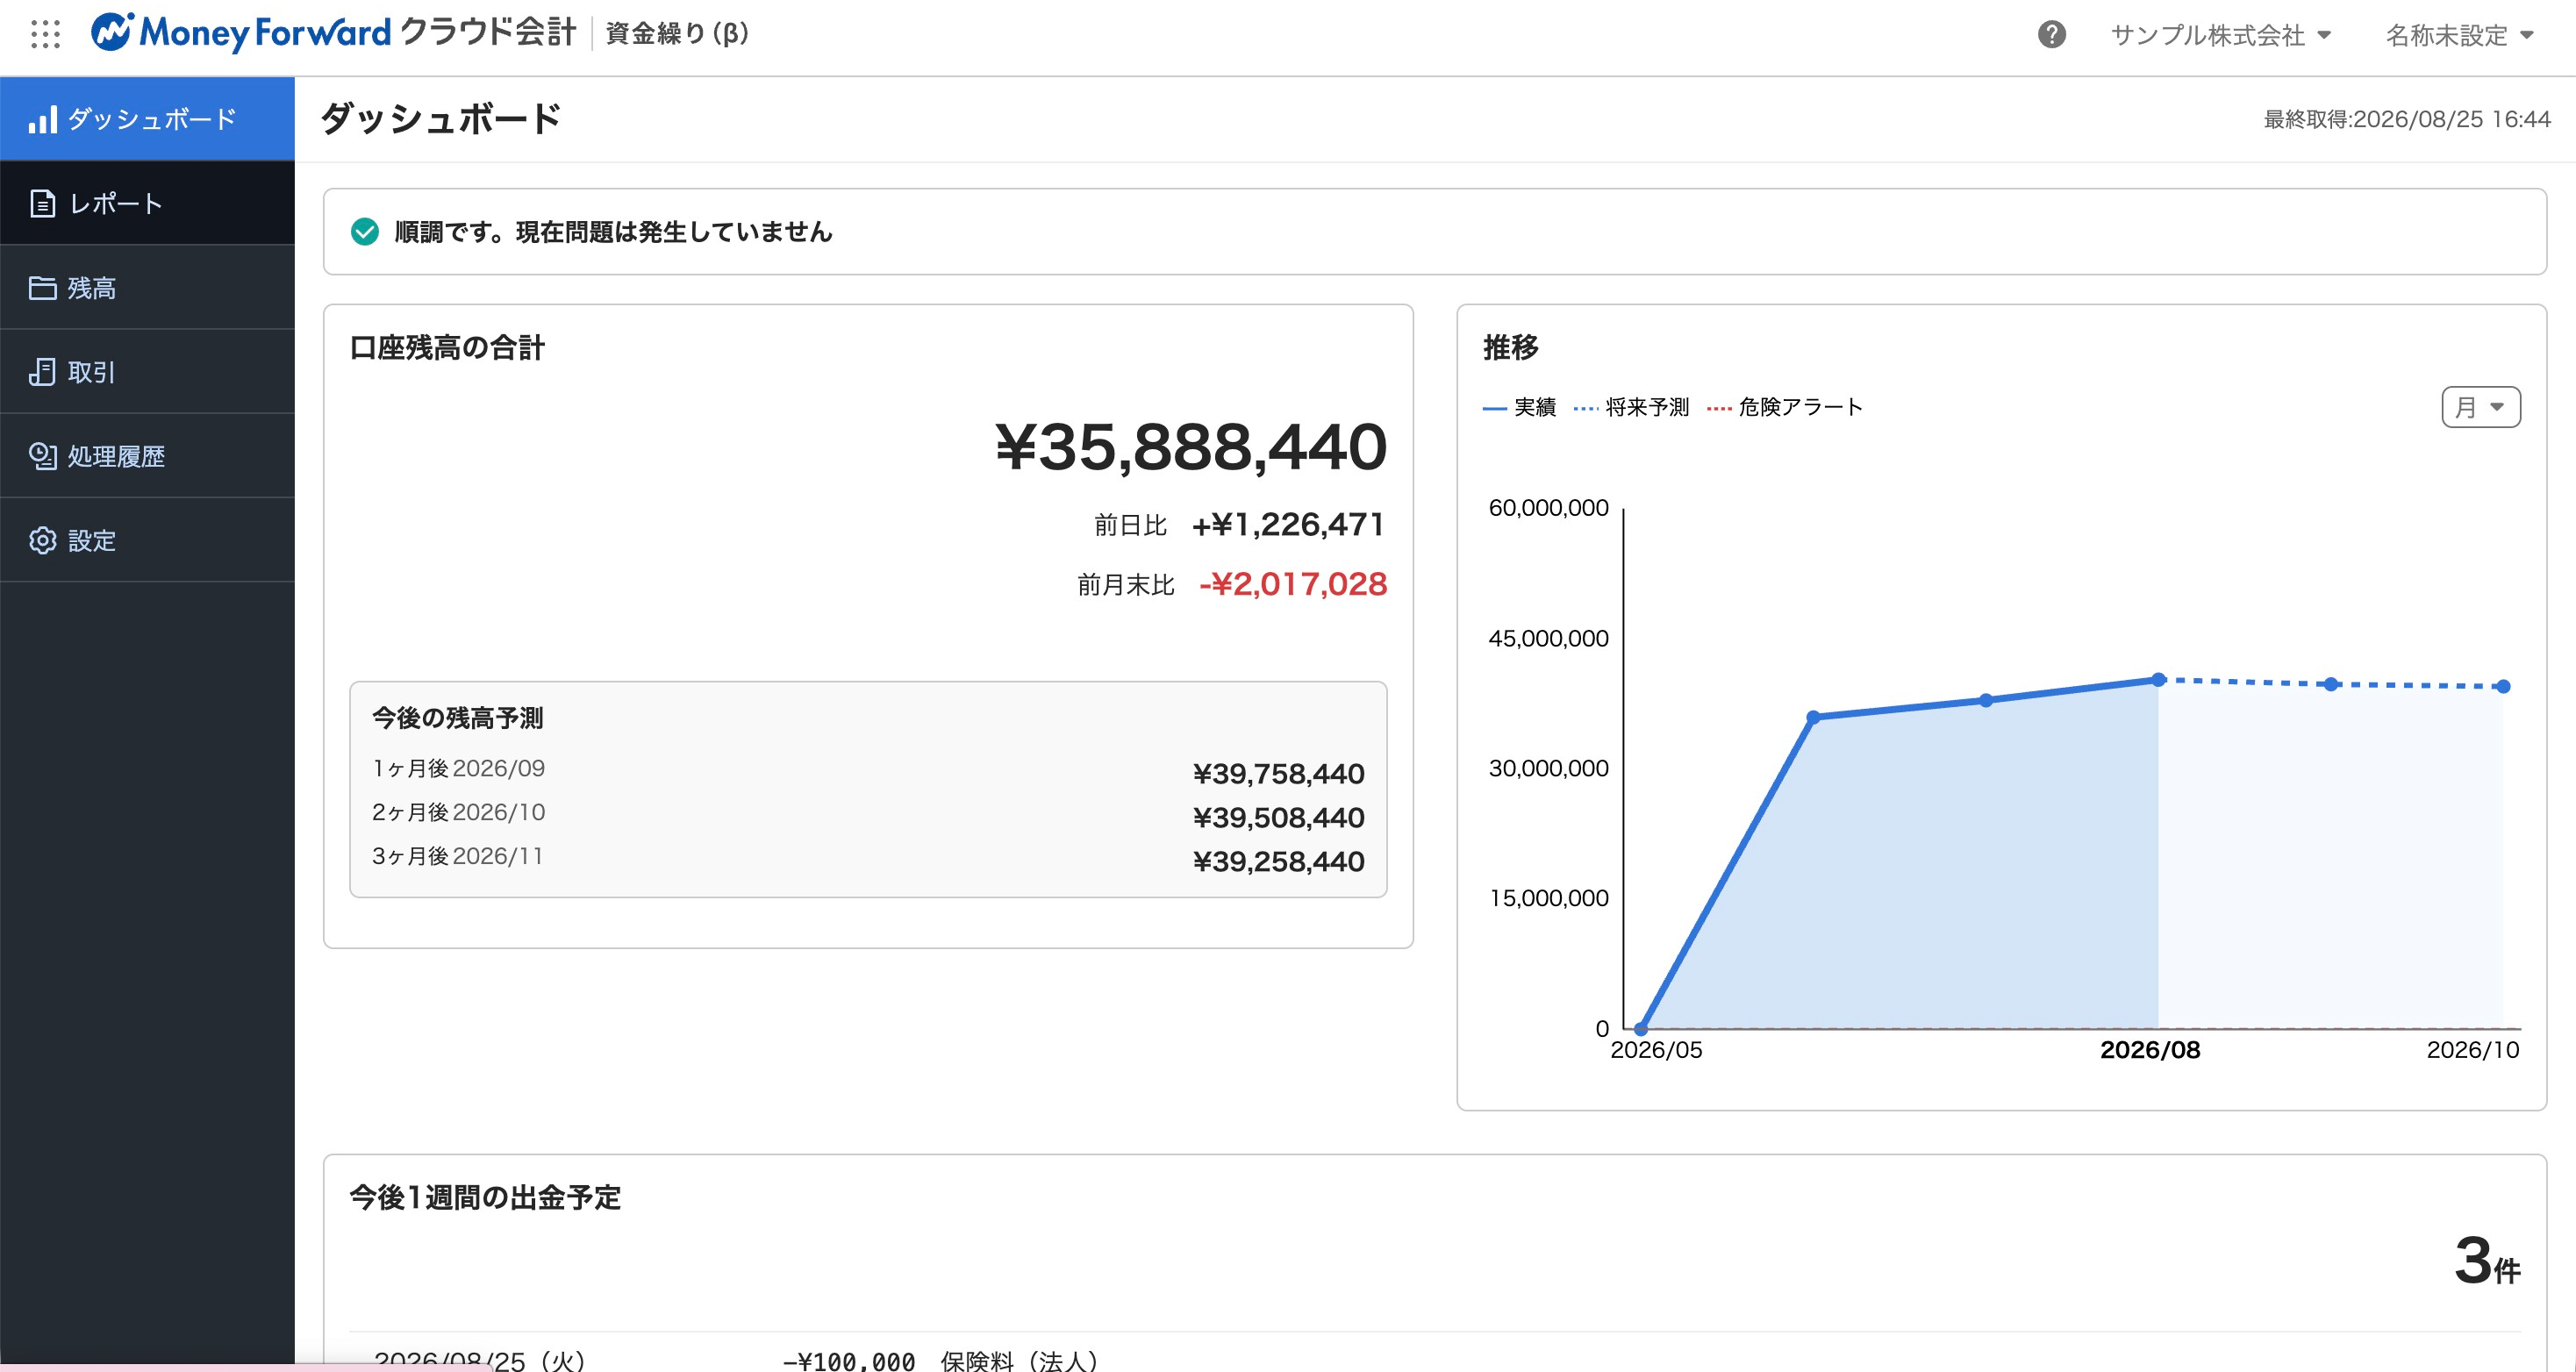Screen dimensions: 2576x1372
Task: Click the 資金繰り (β) header link
Action: coord(677,34)
